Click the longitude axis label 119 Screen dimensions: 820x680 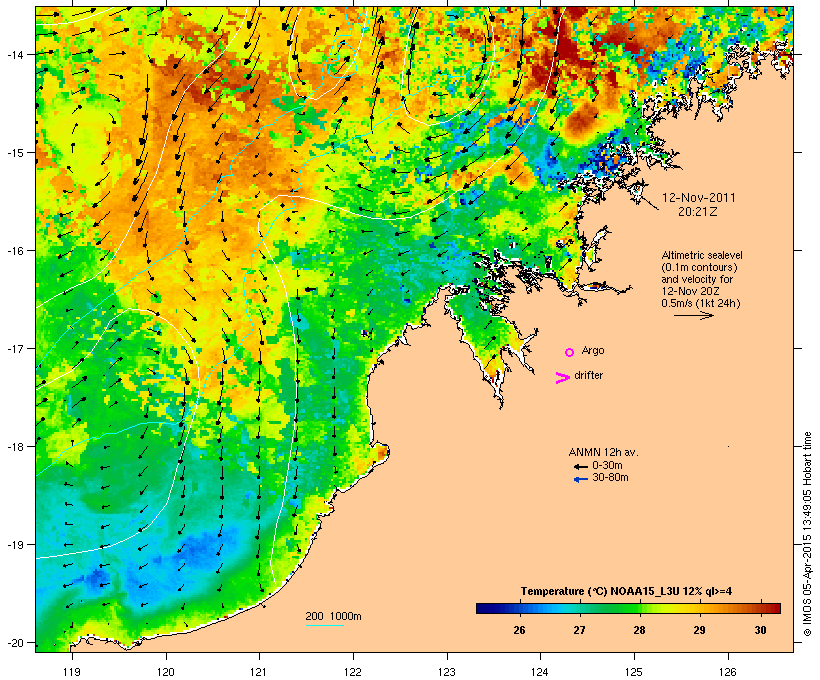point(72,672)
